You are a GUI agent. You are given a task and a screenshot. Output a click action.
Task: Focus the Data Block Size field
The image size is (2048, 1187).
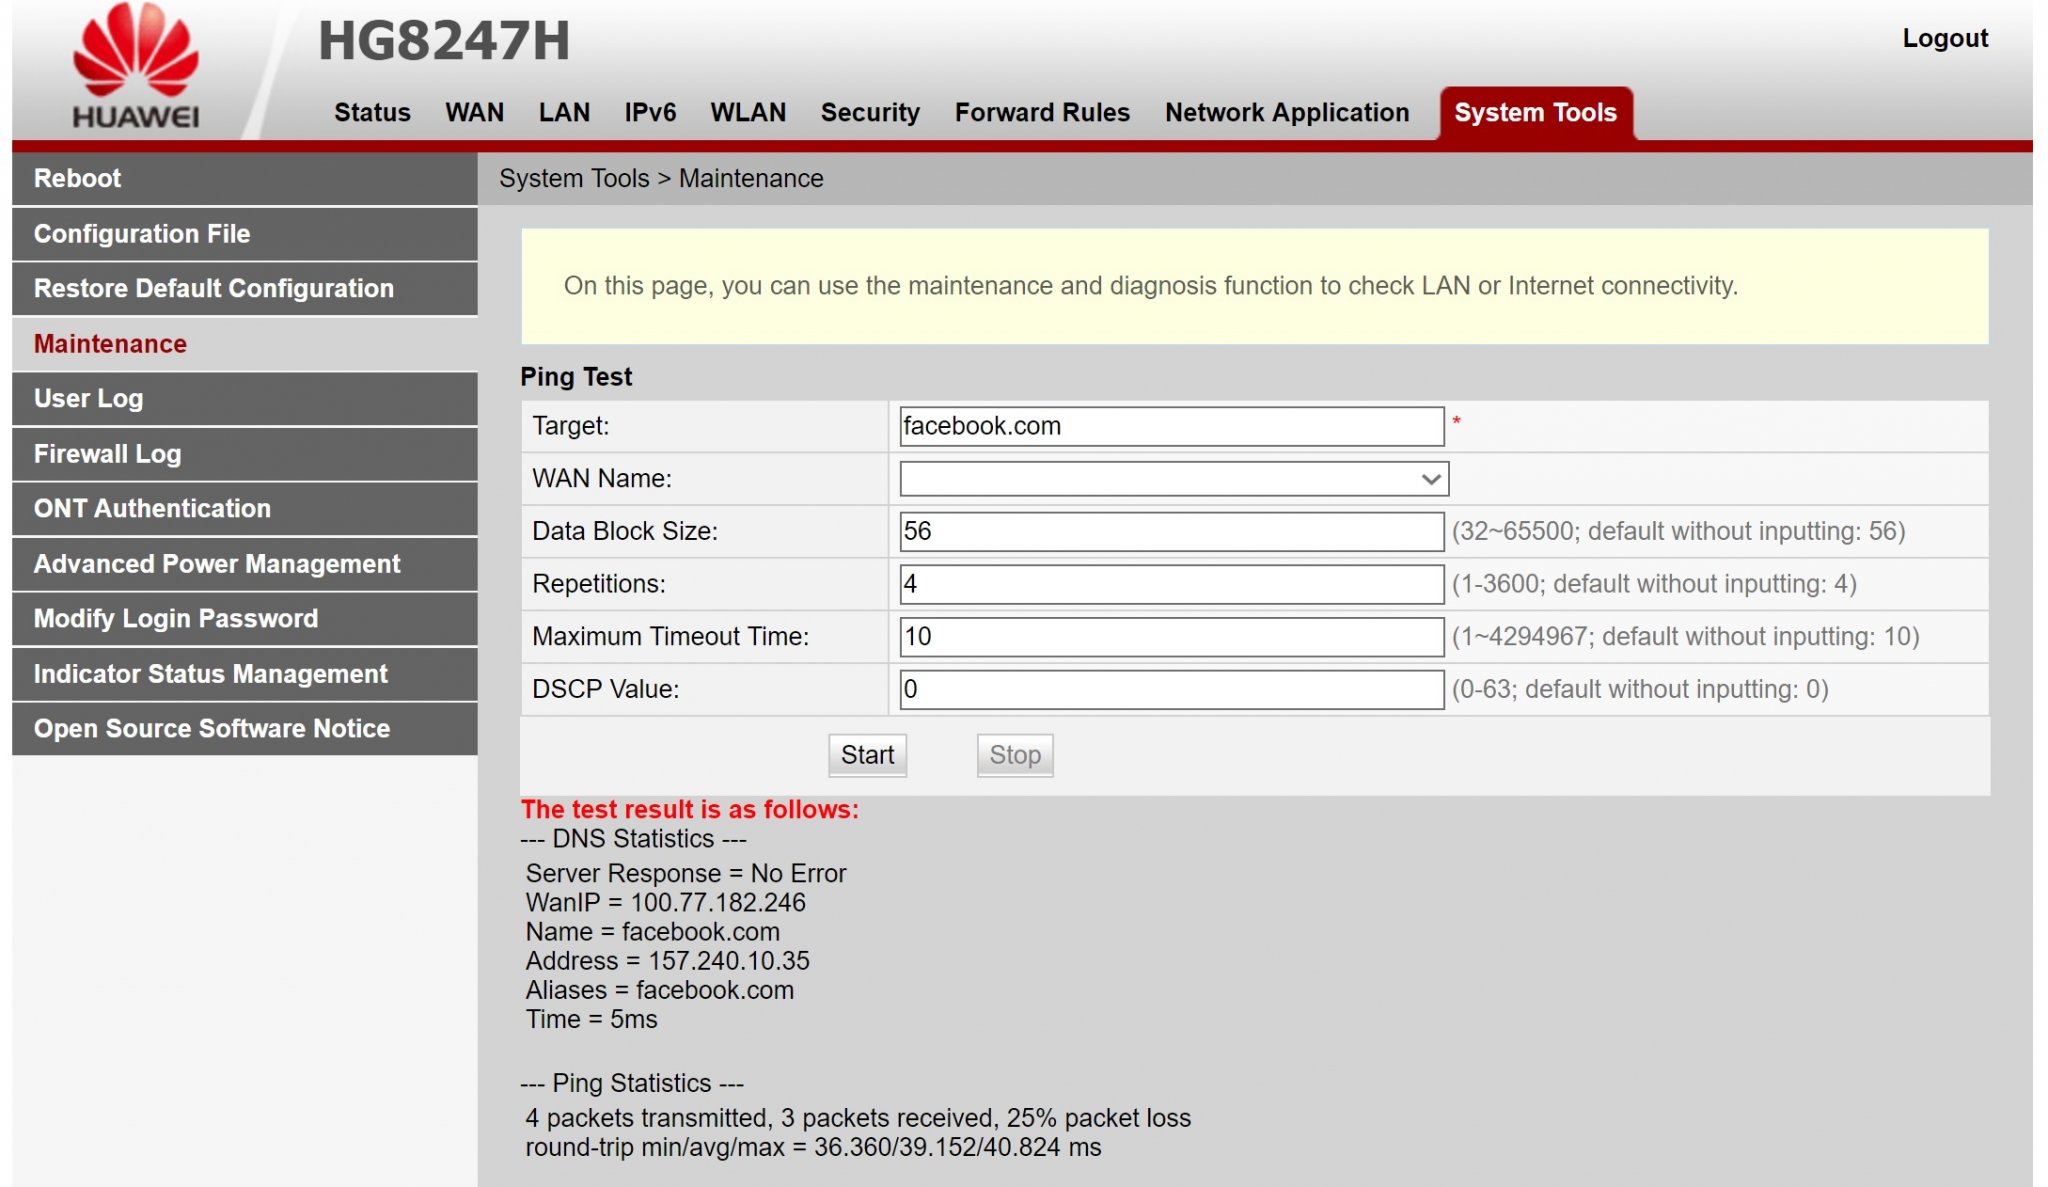click(x=1171, y=531)
